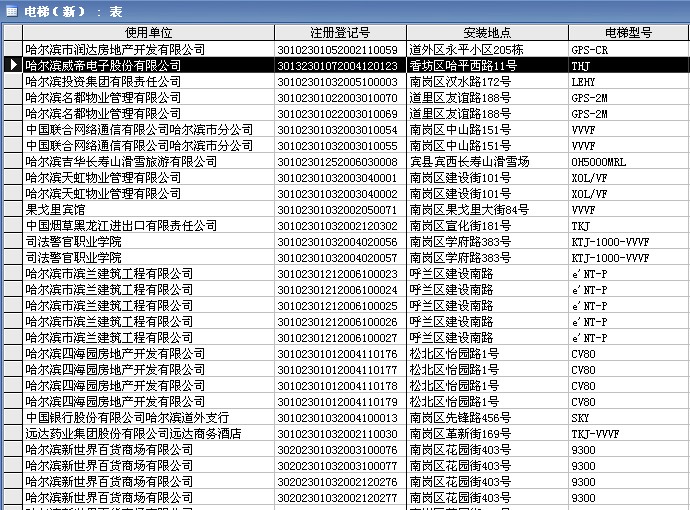Click registration number 30202301032003100076
690x510 pixels.
point(340,449)
